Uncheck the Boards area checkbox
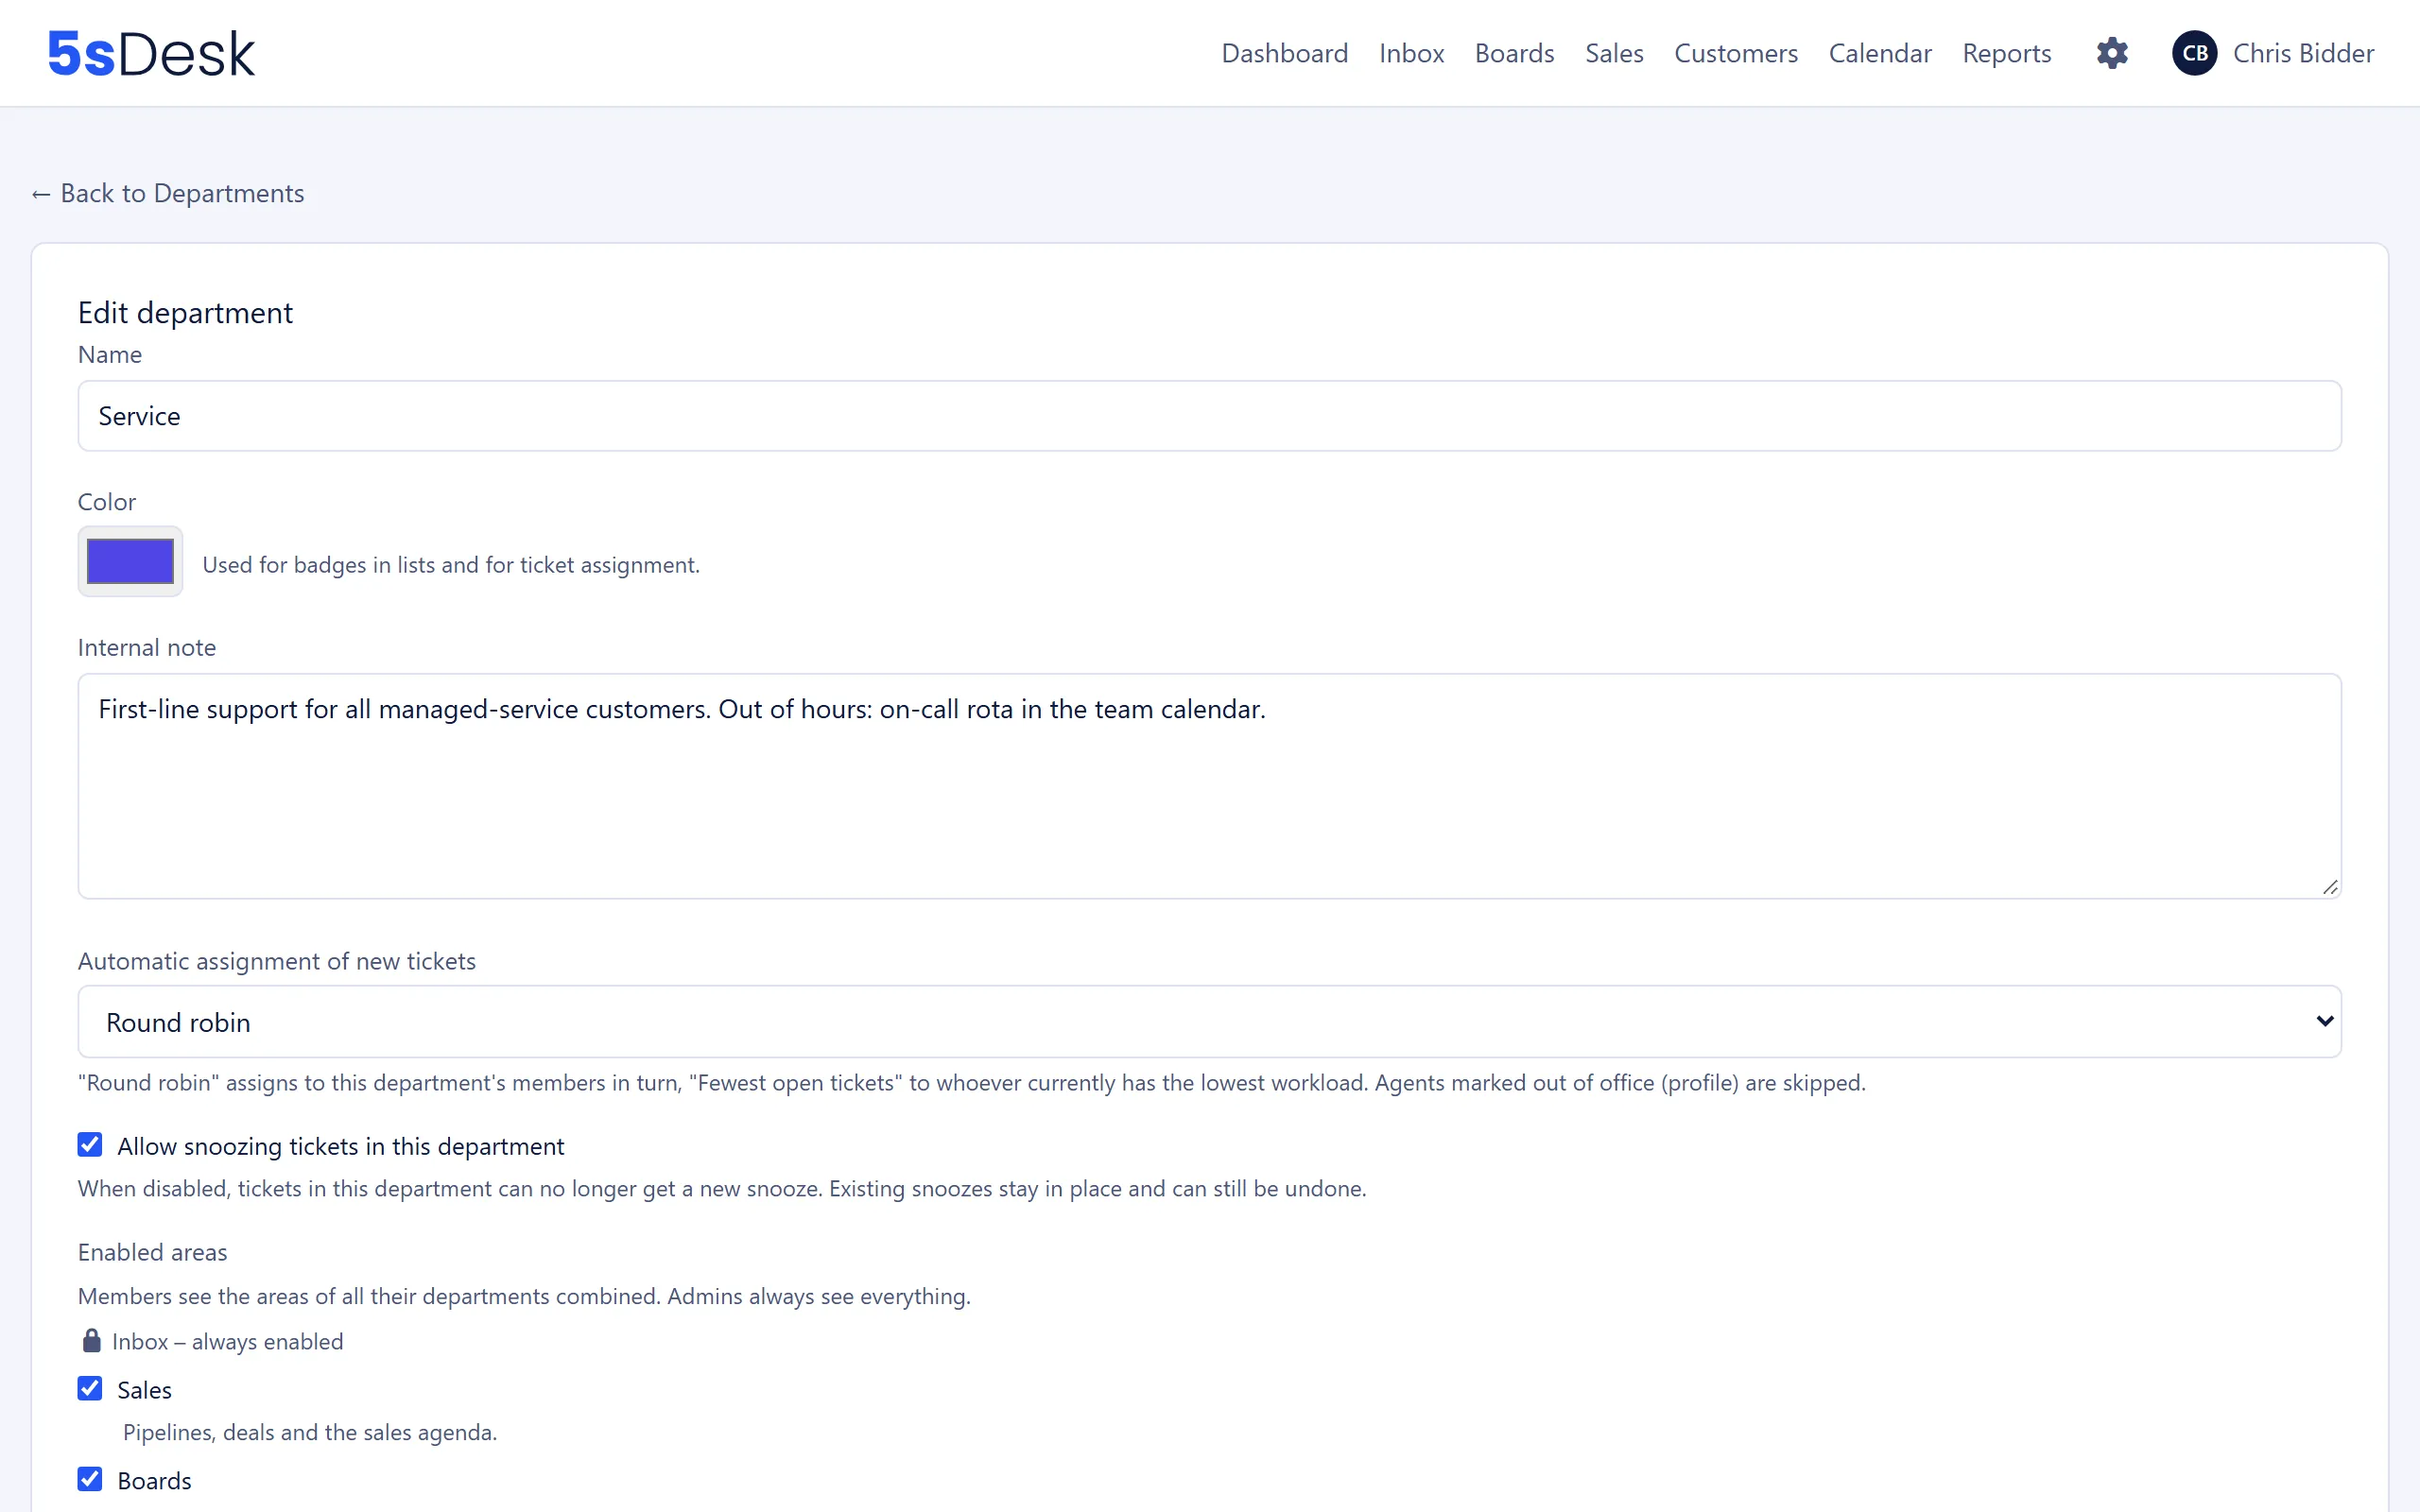The image size is (2420, 1512). pos(90,1479)
